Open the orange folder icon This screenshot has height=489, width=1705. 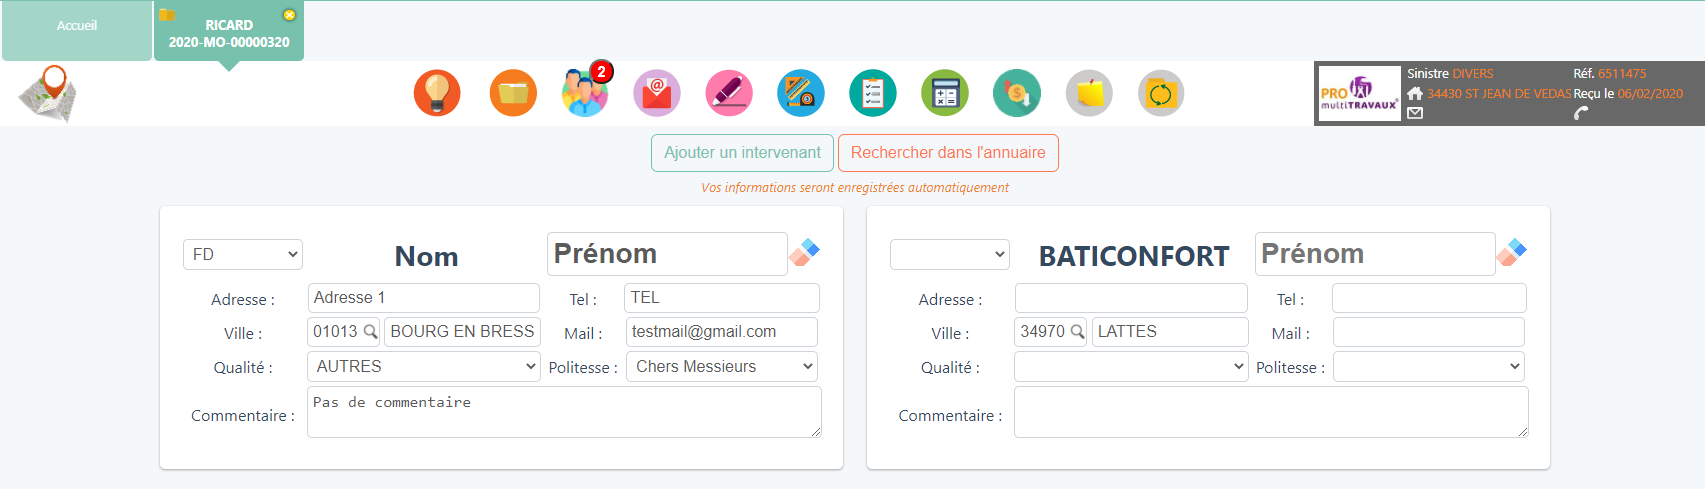coord(513,94)
